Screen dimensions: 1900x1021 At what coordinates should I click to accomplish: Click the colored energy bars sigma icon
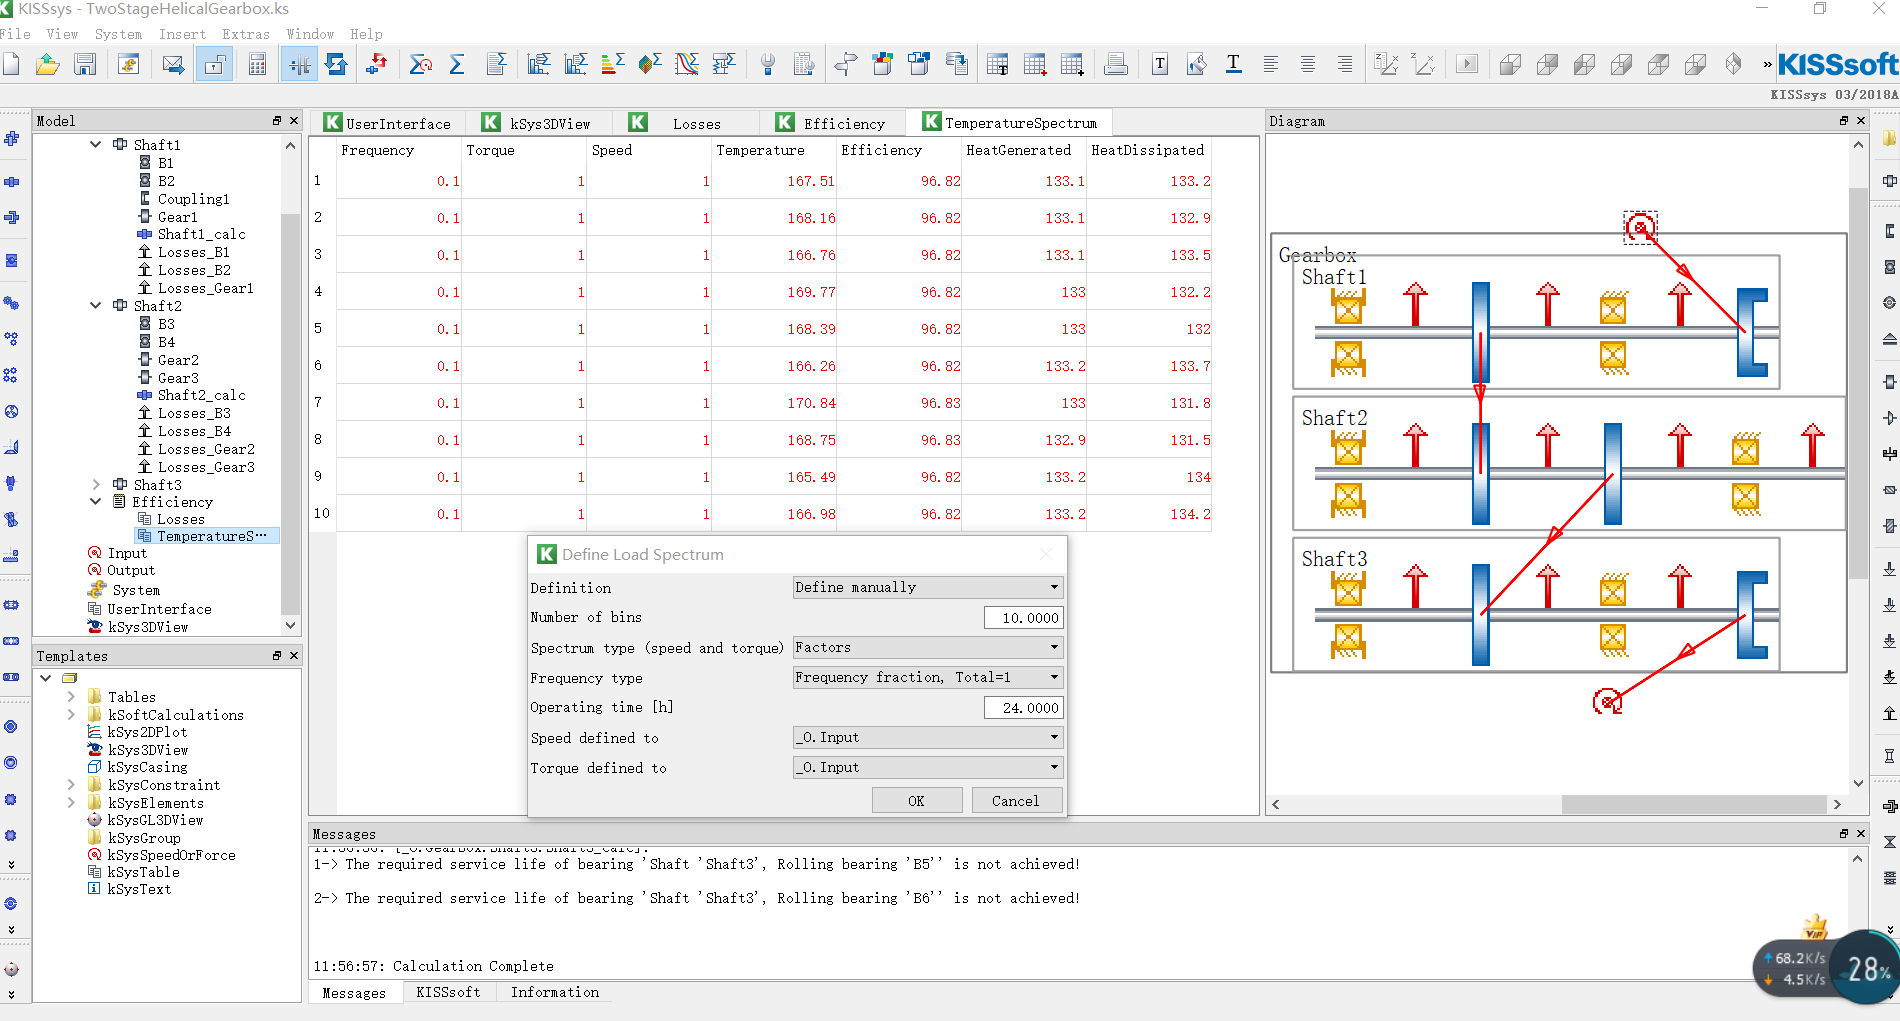click(613, 65)
